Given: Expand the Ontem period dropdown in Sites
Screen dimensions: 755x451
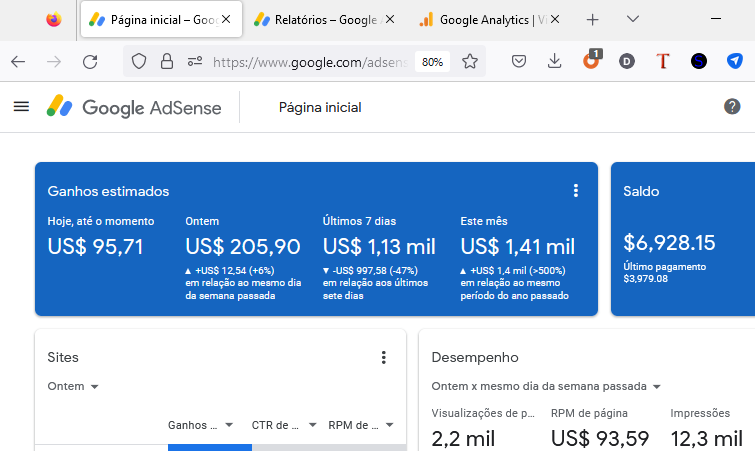Looking at the screenshot, I should [x=73, y=386].
